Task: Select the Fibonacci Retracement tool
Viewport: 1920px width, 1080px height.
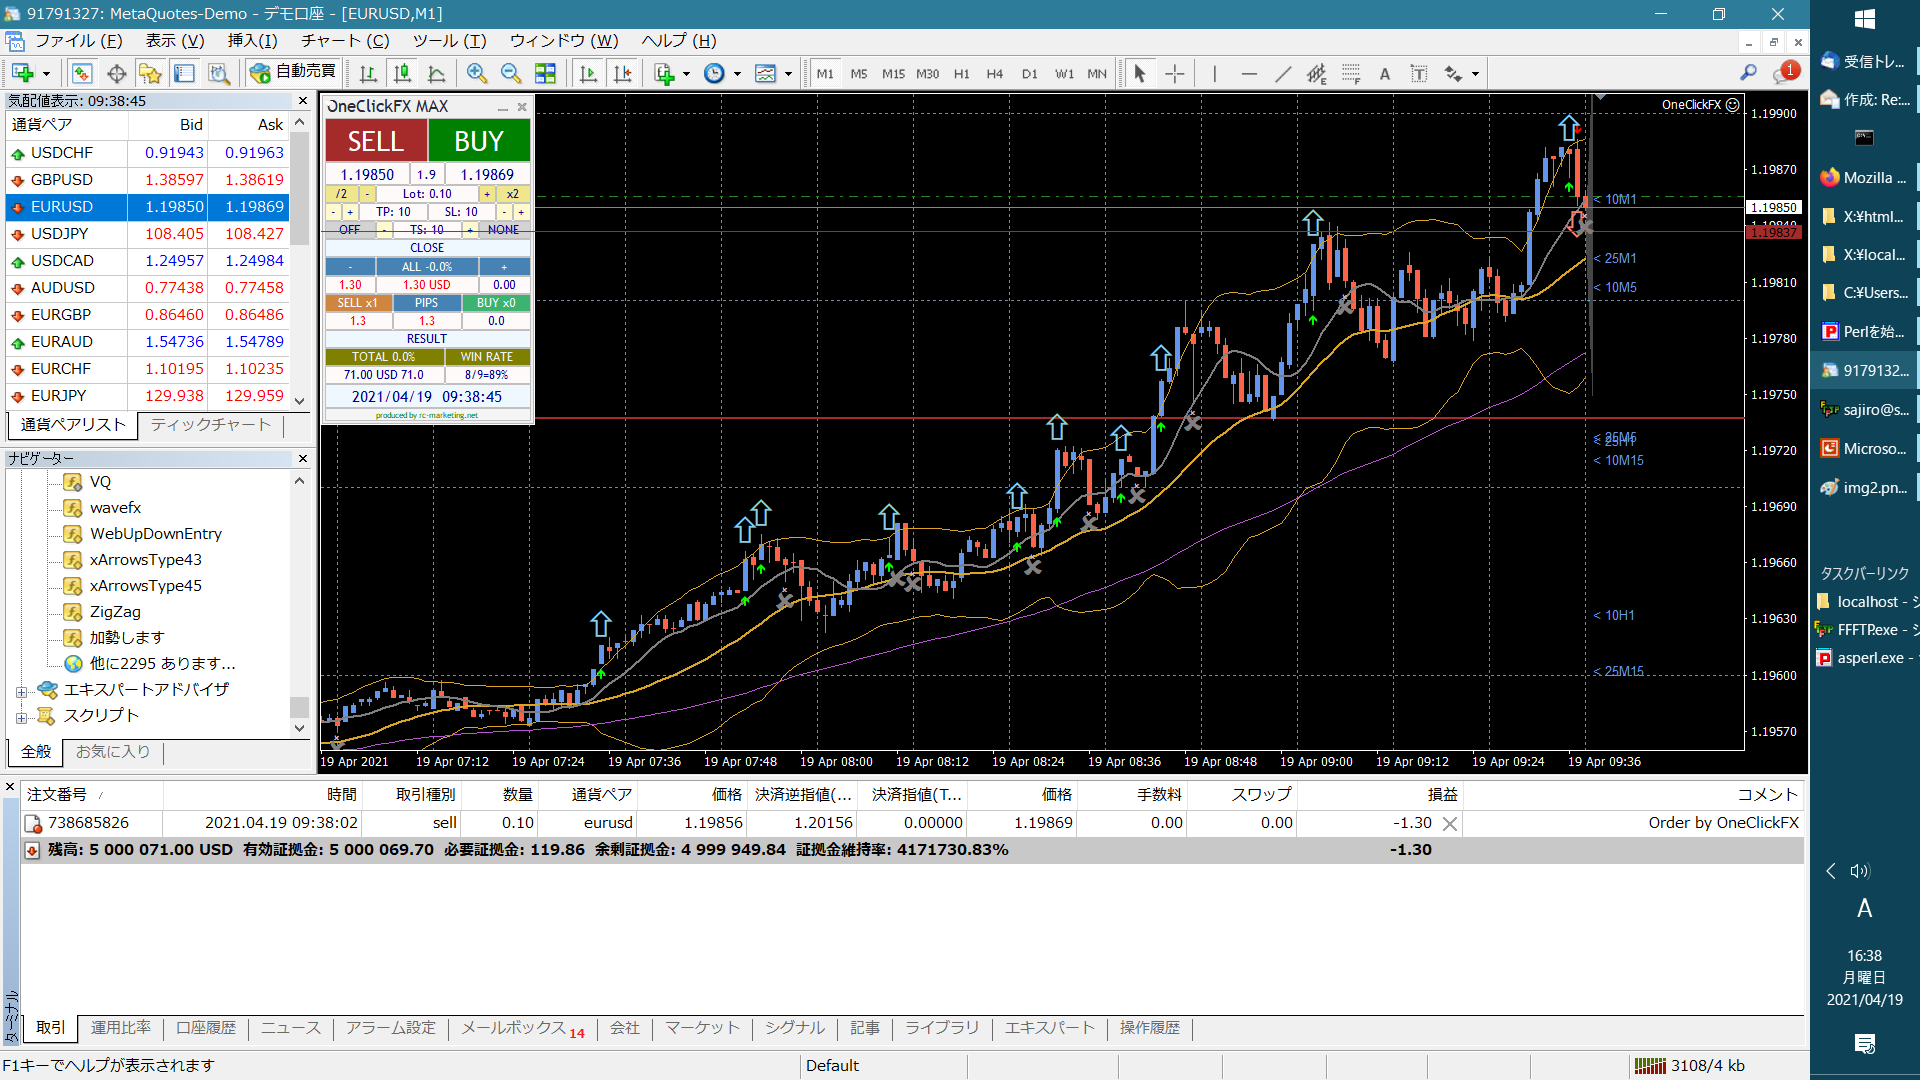Action: pyautogui.click(x=1351, y=73)
